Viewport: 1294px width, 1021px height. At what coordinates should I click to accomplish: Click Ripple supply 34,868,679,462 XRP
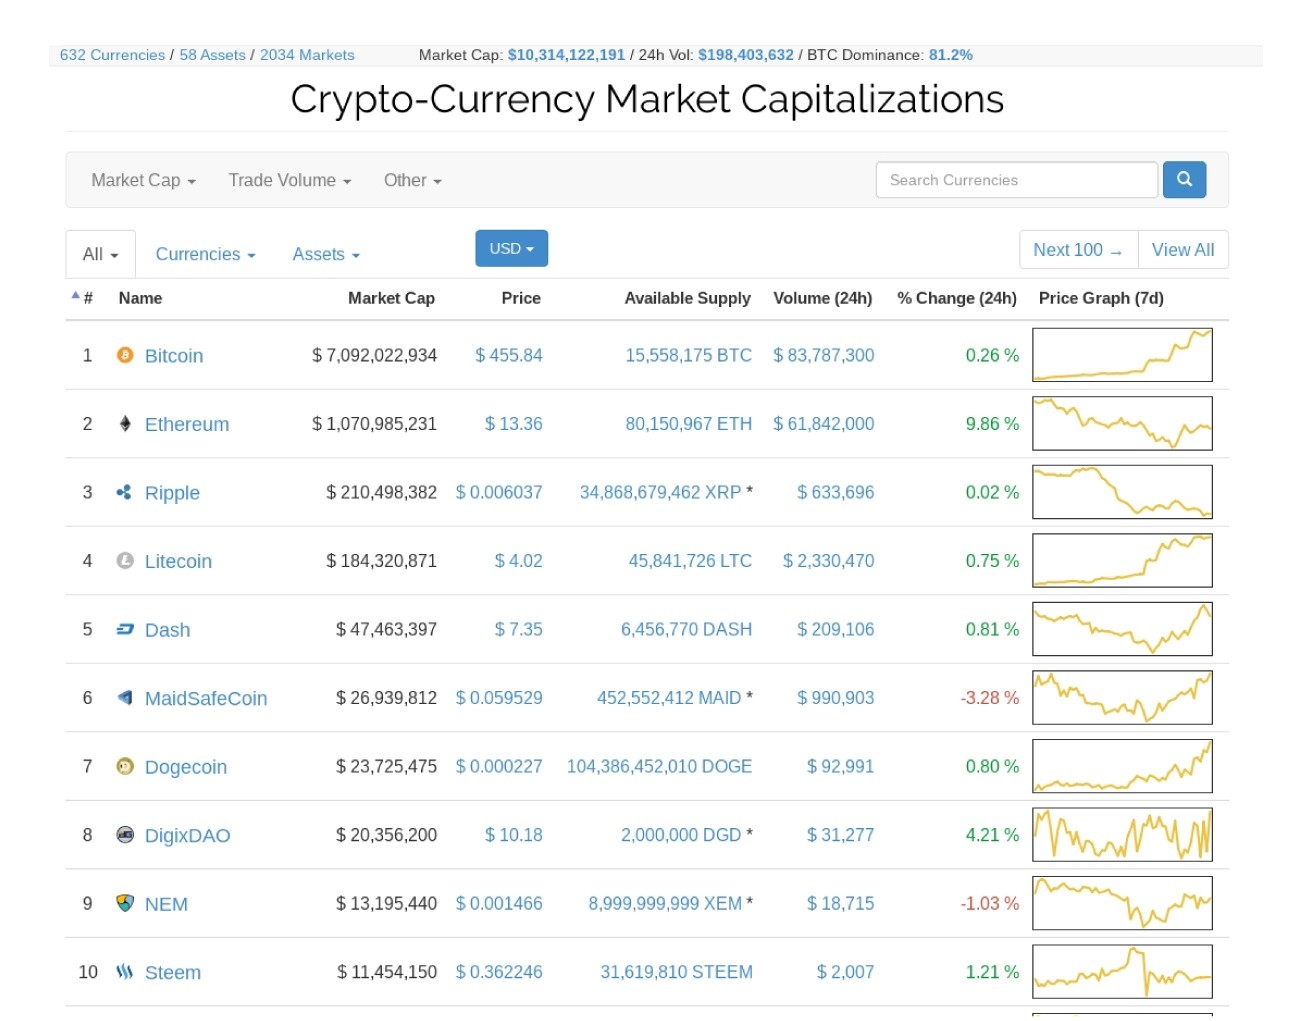(661, 492)
